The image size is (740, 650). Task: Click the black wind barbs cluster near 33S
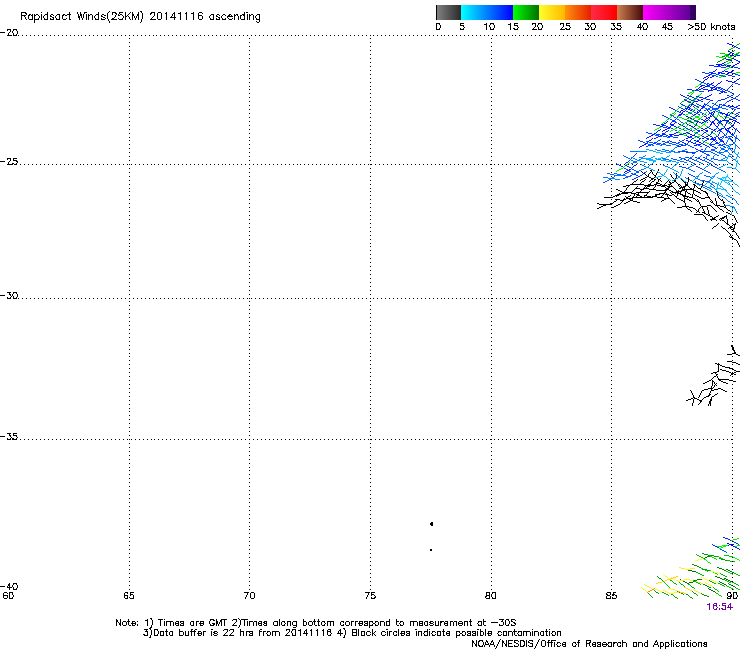pyautogui.click(x=713, y=376)
